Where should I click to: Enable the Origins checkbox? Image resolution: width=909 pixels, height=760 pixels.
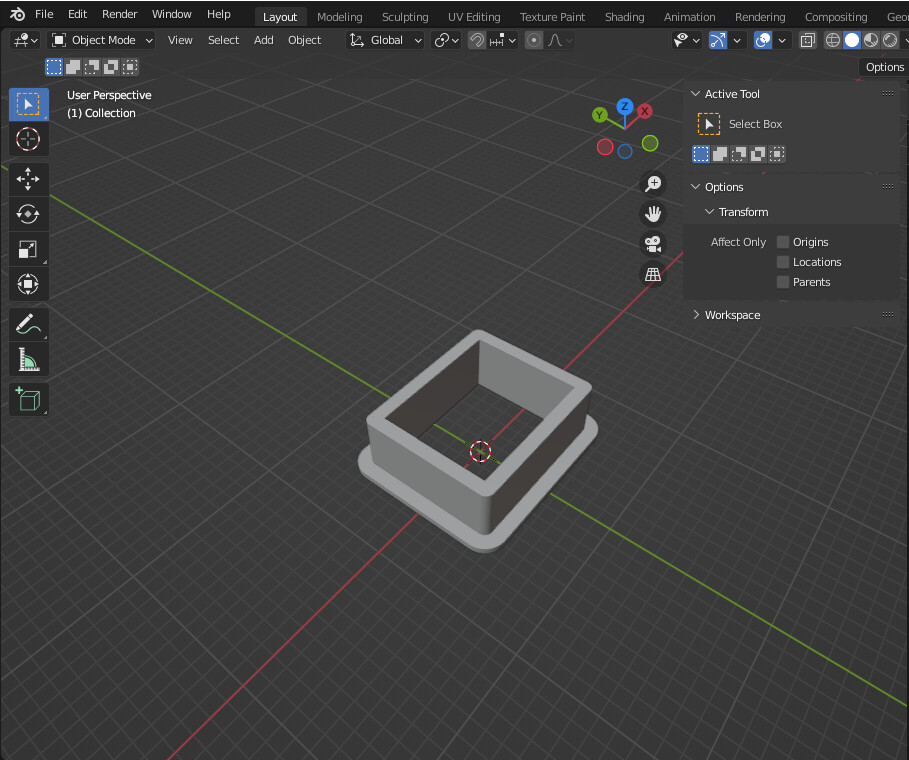[782, 242]
